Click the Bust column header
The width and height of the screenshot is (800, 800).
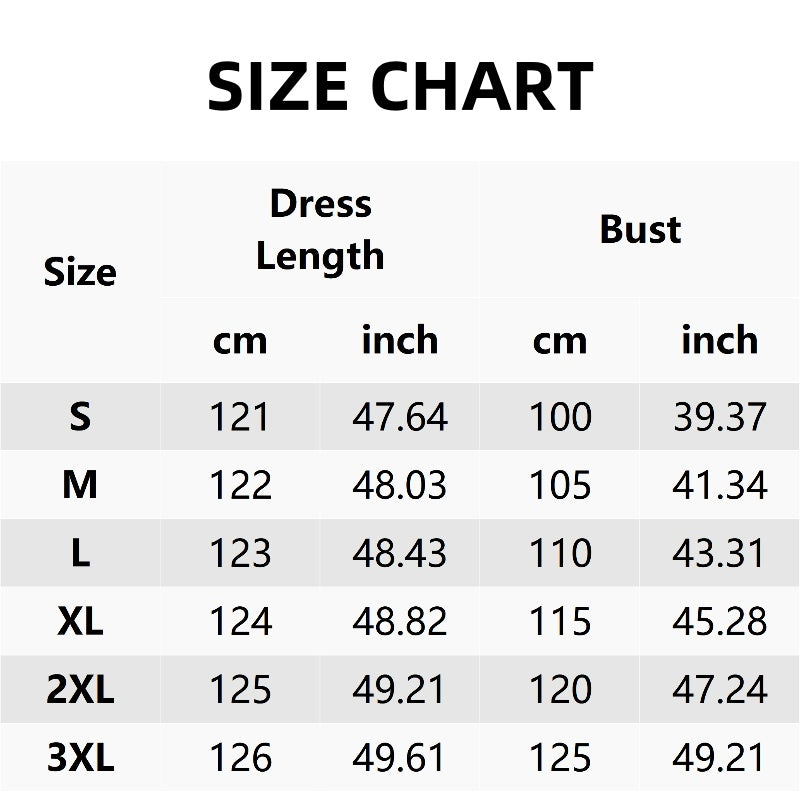pos(640,229)
